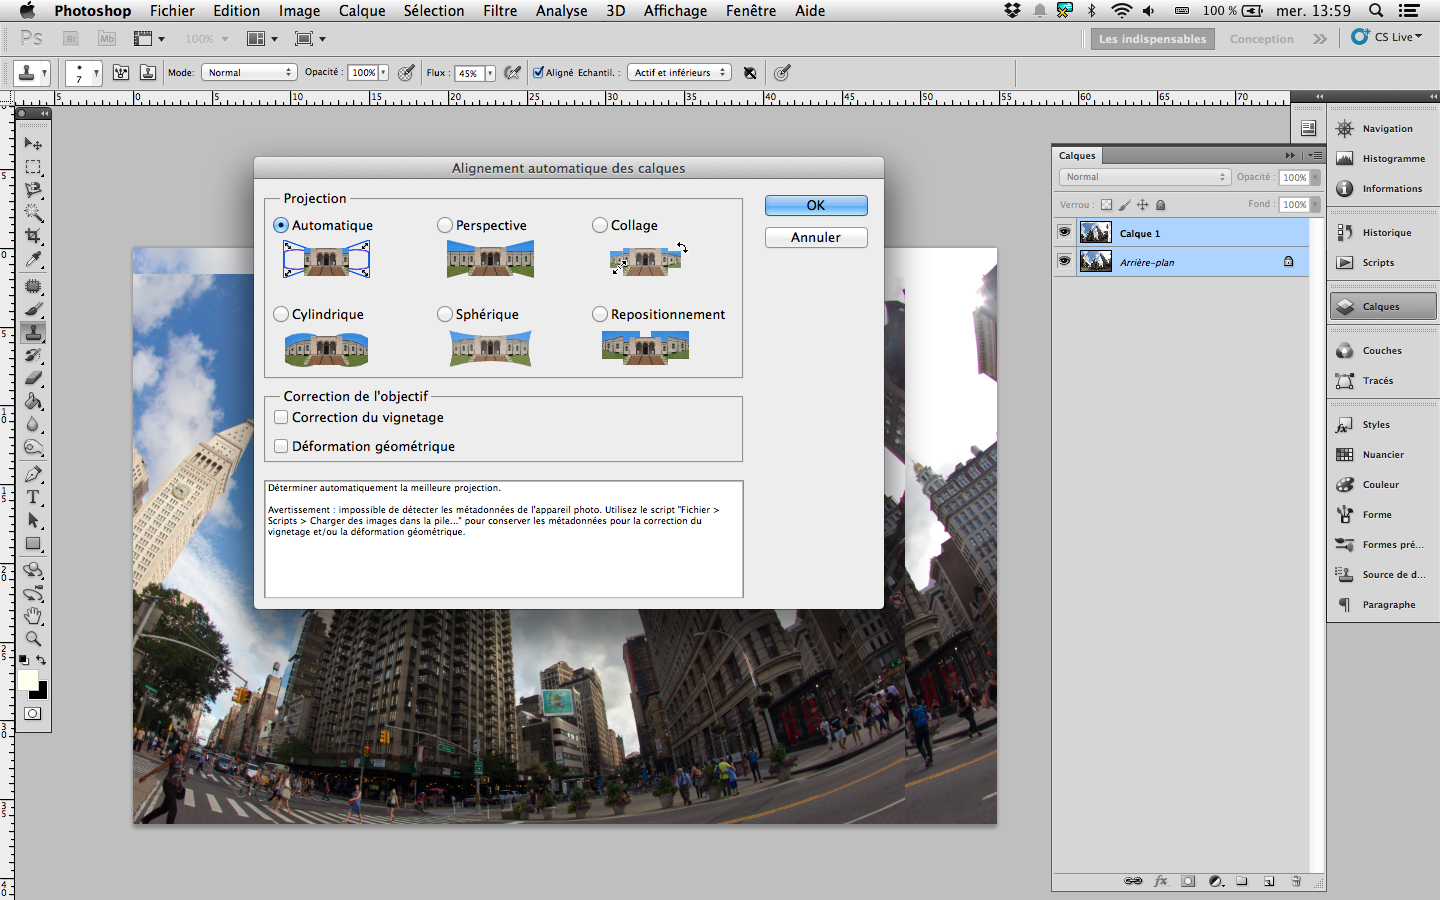This screenshot has height=900, width=1440.
Task: Open the Histogramme panel
Action: [x=1381, y=158]
